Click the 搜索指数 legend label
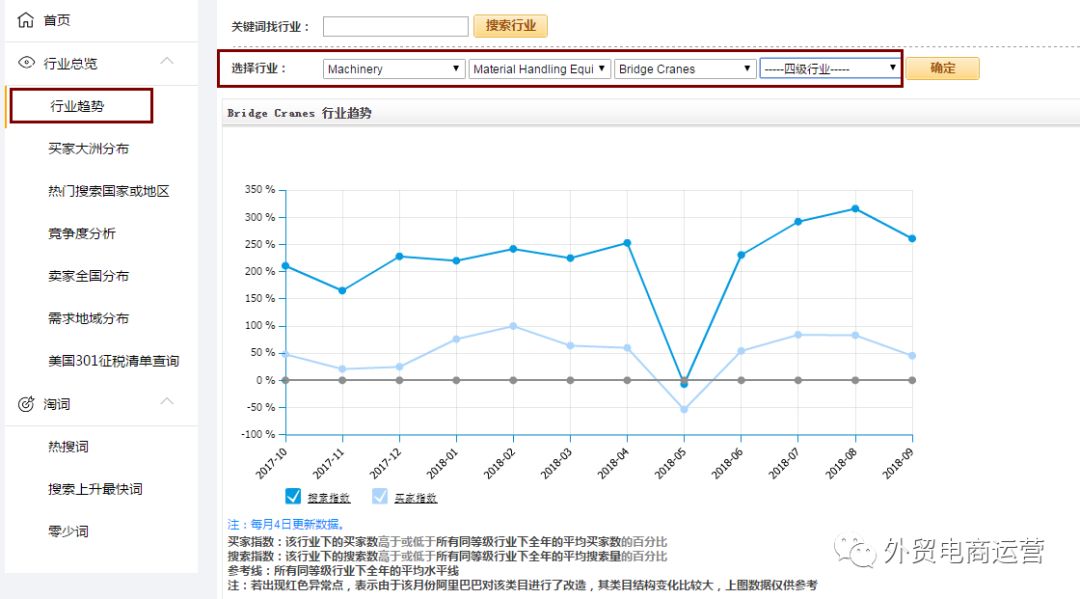The width and height of the screenshot is (1080, 599). [x=329, y=498]
